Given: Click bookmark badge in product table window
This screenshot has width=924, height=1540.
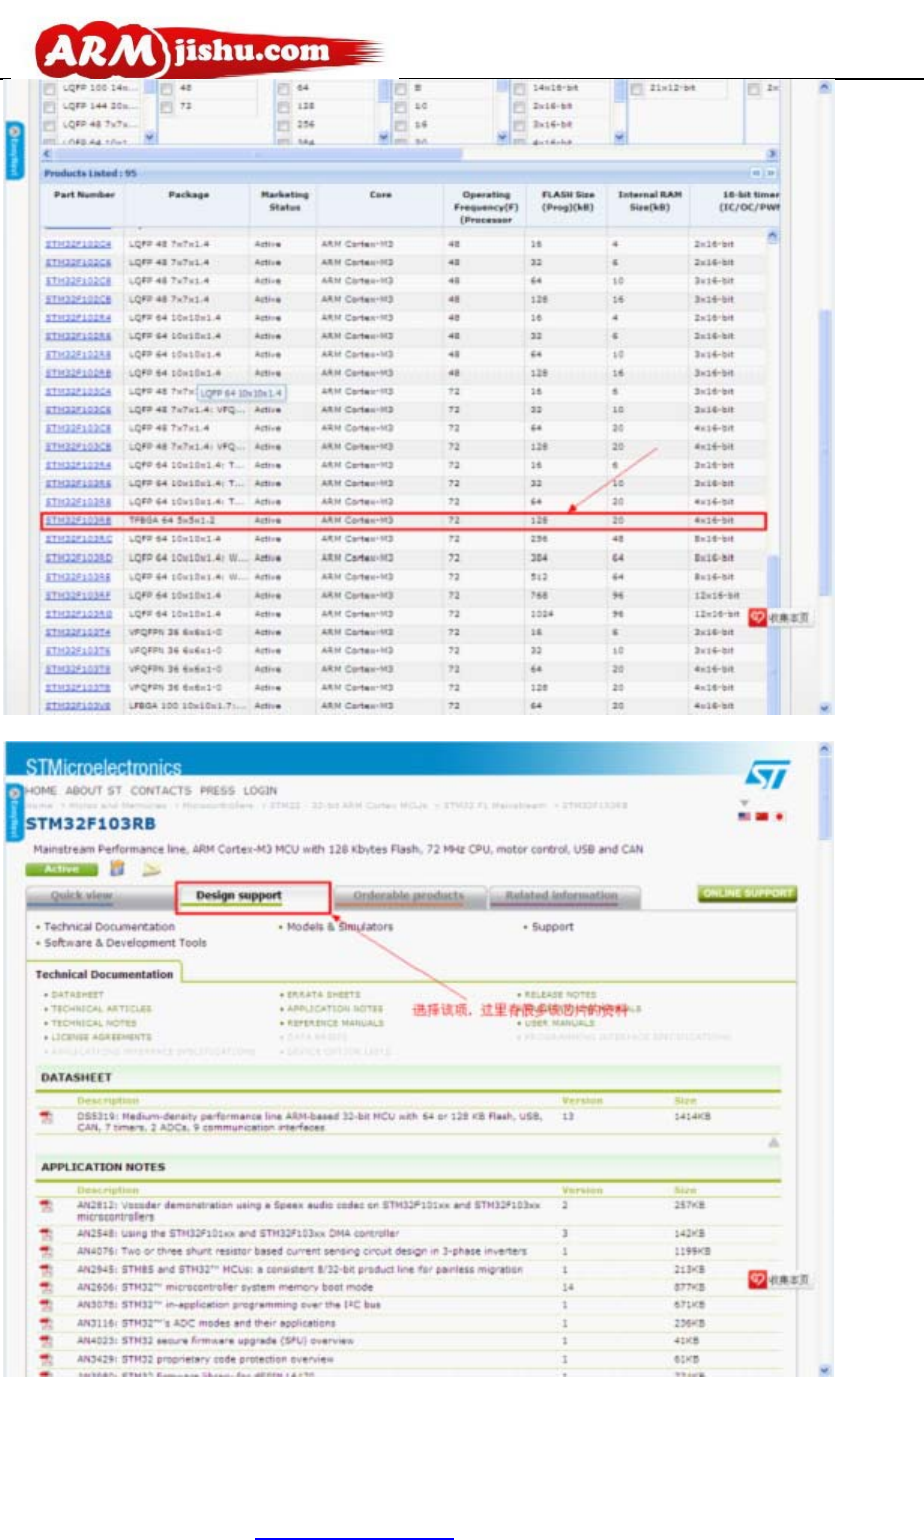Looking at the screenshot, I should (780, 618).
